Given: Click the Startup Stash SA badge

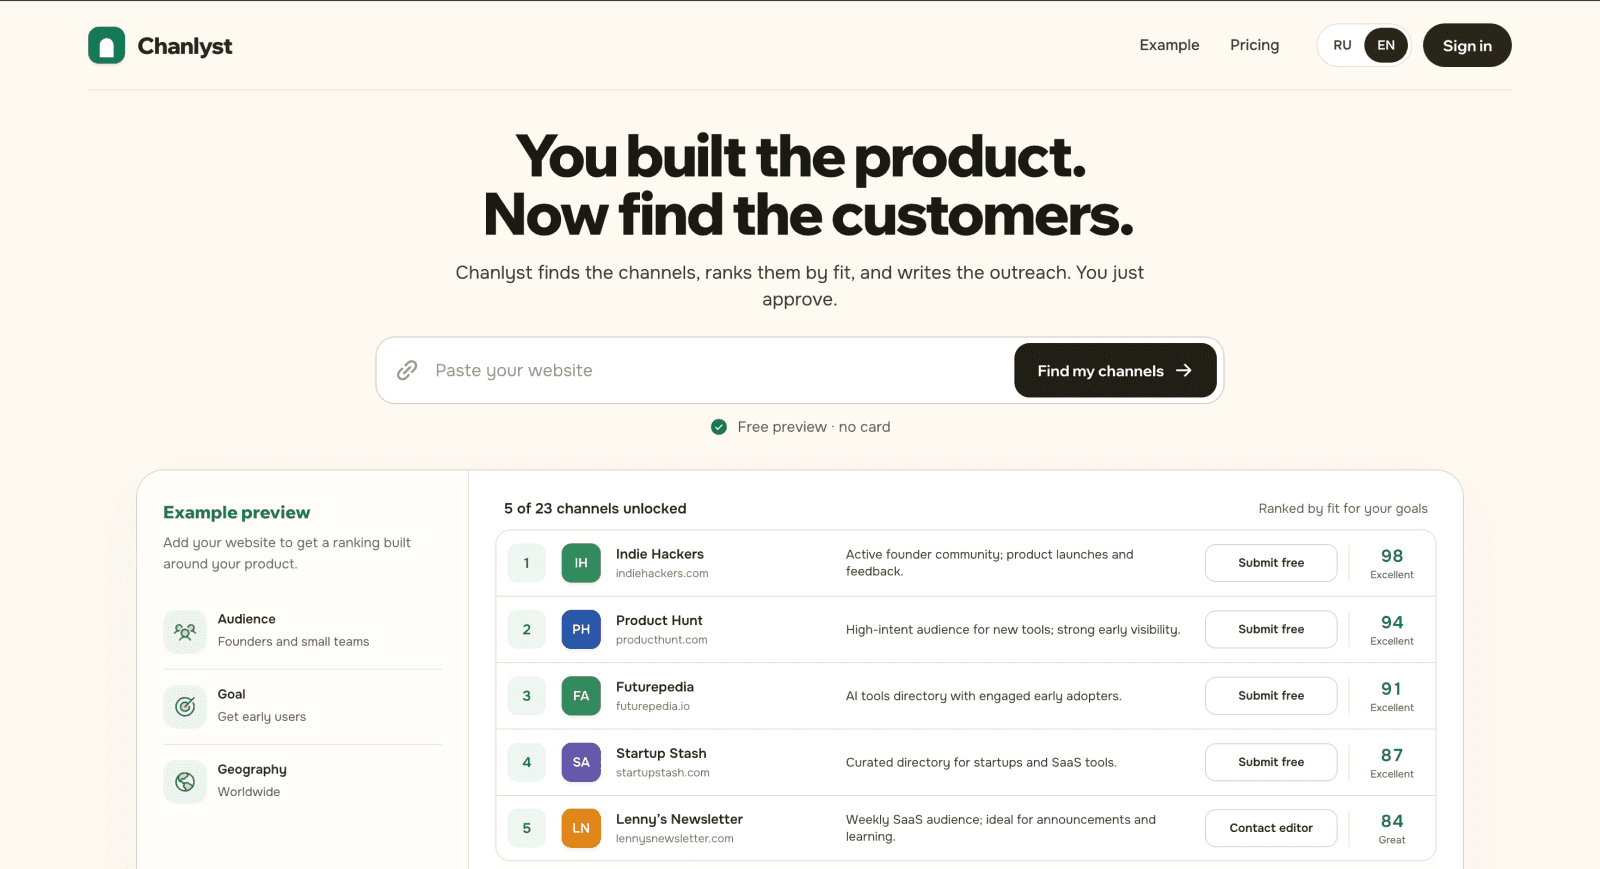Looking at the screenshot, I should [x=581, y=762].
